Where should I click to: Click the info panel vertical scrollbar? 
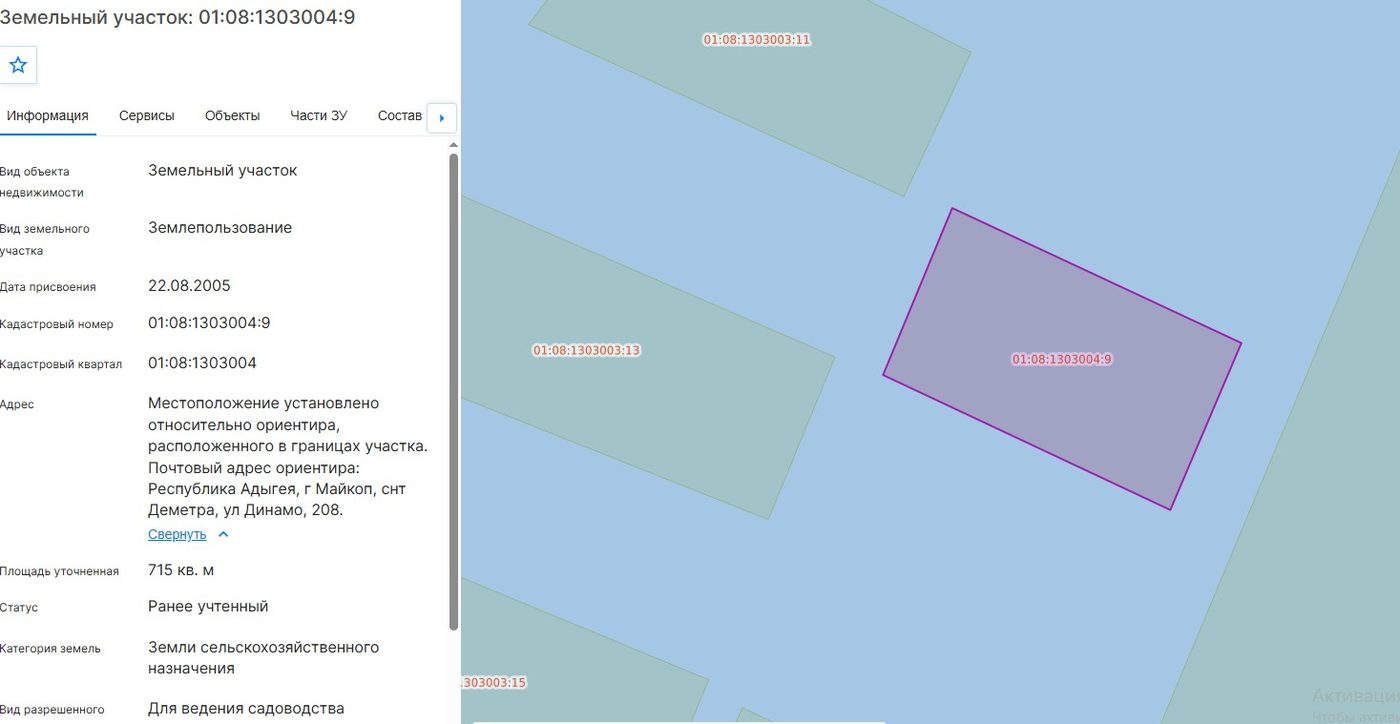coord(454,390)
